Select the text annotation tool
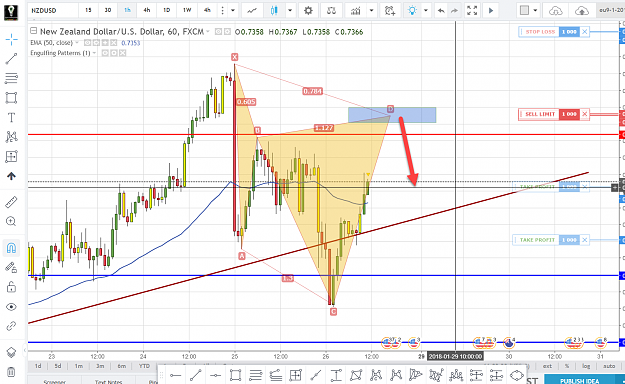 coord(11,117)
